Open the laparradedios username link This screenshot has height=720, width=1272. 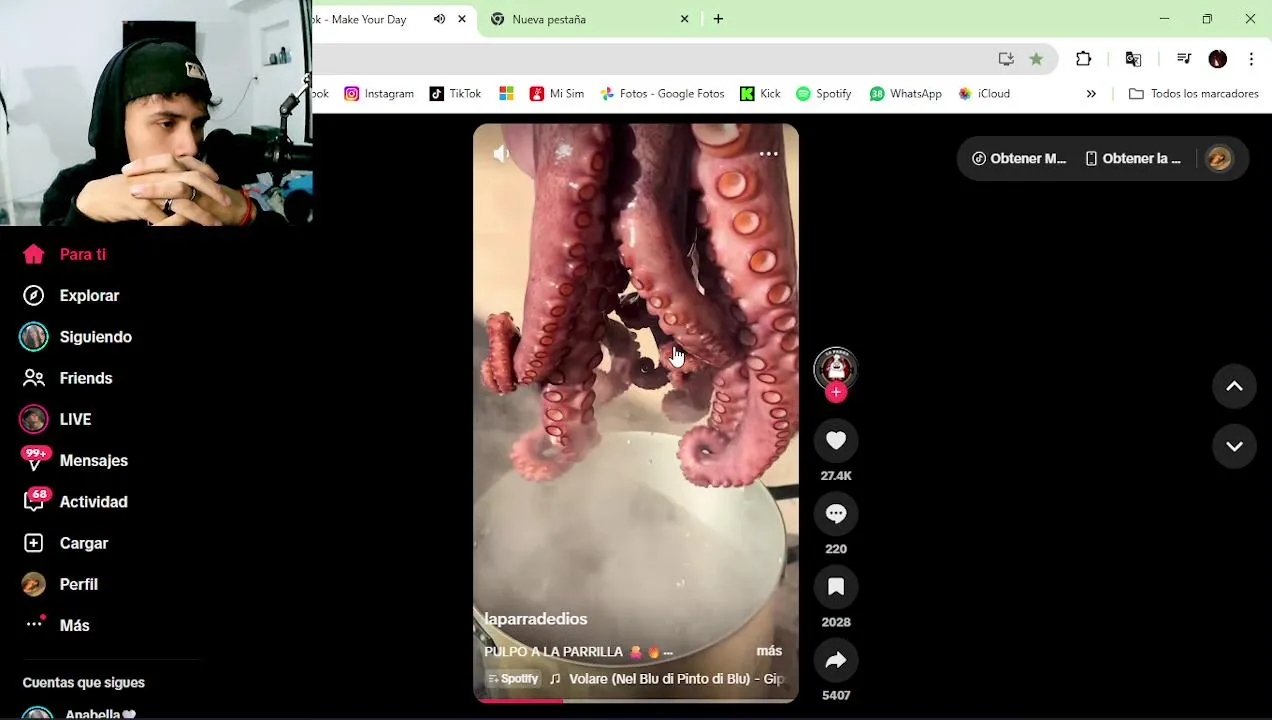536,619
